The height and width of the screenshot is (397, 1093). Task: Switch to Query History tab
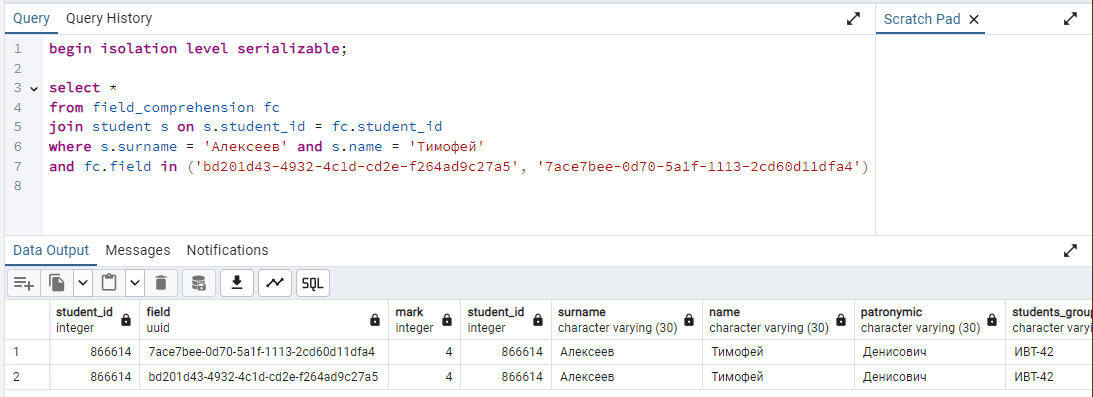coord(109,19)
